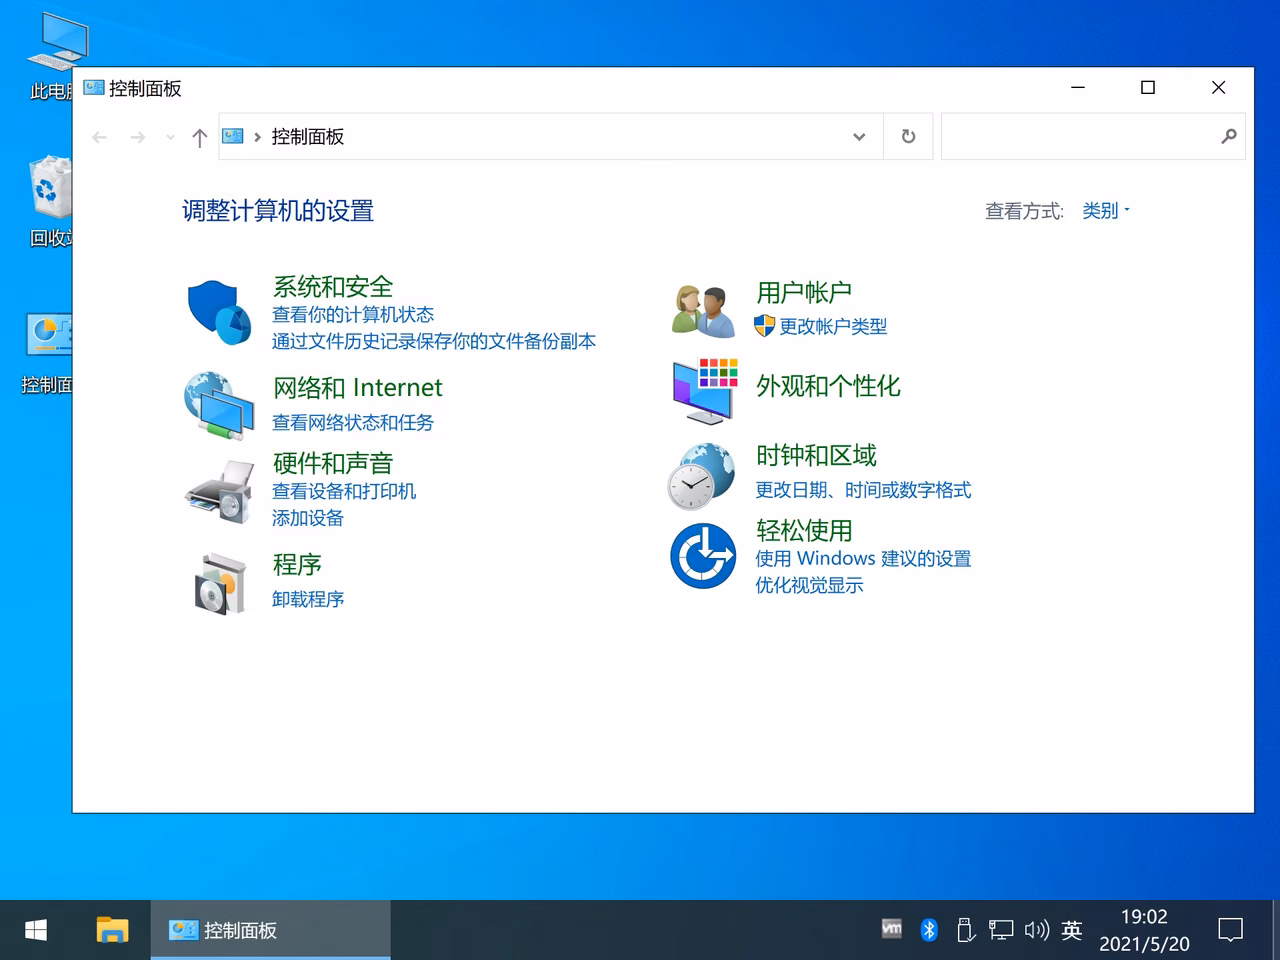Click the forward navigation arrow
1280x960 pixels.
pos(138,137)
